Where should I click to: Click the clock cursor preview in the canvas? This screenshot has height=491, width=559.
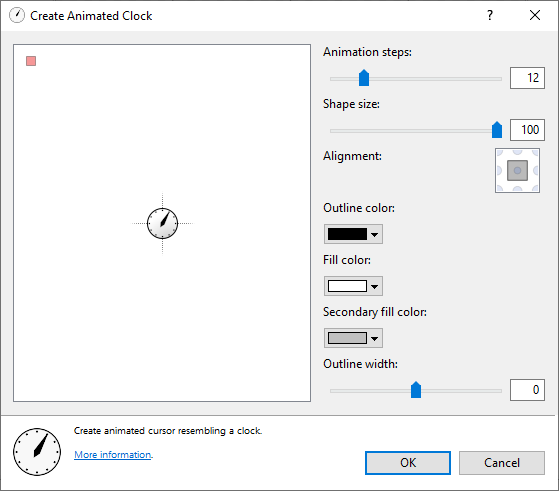pos(163,224)
